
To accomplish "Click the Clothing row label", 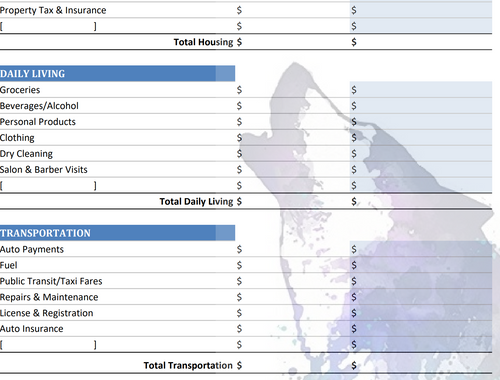I will [x=17, y=138].
